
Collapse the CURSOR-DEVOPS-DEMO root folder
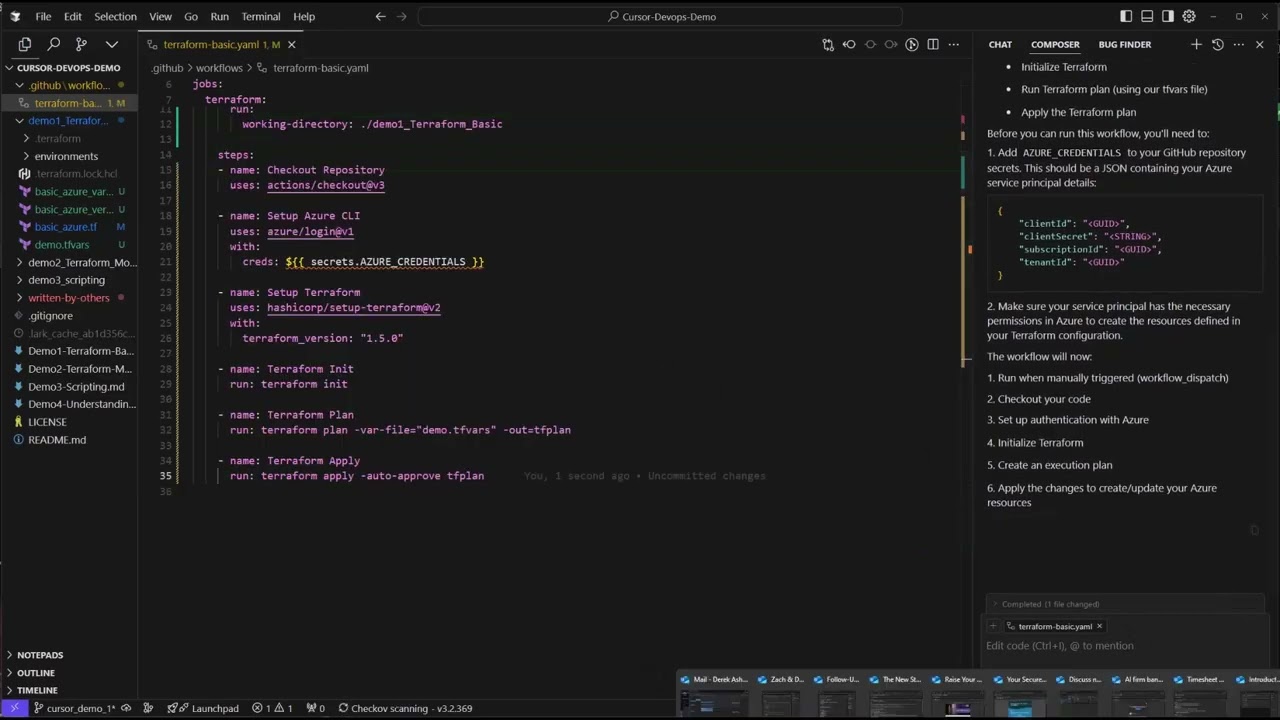[69, 68]
